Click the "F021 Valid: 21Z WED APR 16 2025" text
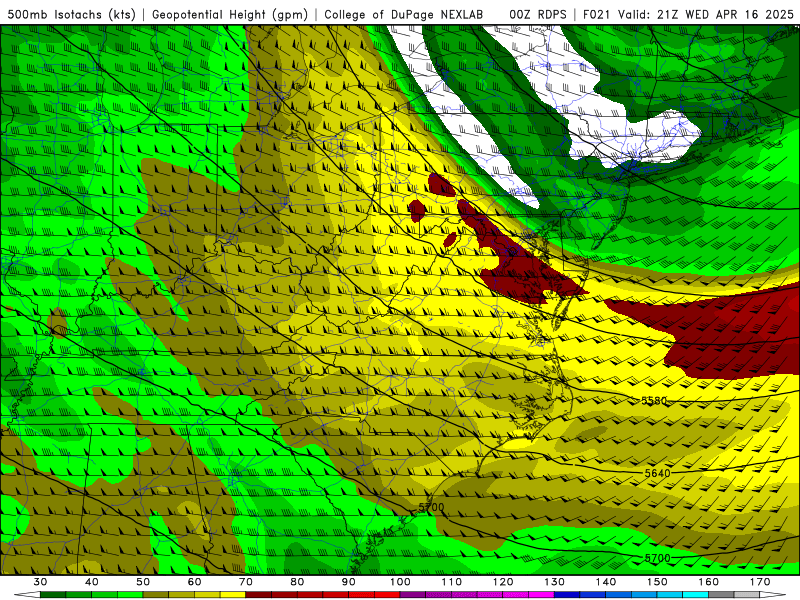This screenshot has width=800, height=600. [688, 15]
